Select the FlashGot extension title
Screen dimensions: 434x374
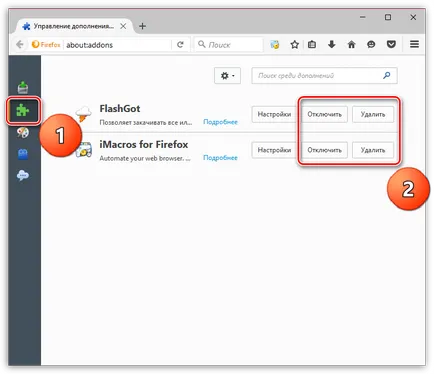coord(120,109)
